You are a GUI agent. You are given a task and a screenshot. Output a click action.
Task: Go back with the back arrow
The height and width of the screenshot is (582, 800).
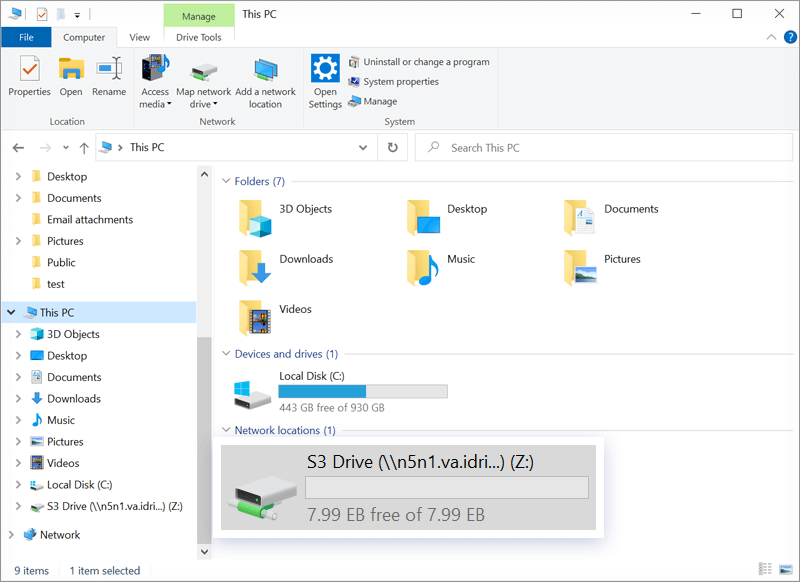point(18,148)
